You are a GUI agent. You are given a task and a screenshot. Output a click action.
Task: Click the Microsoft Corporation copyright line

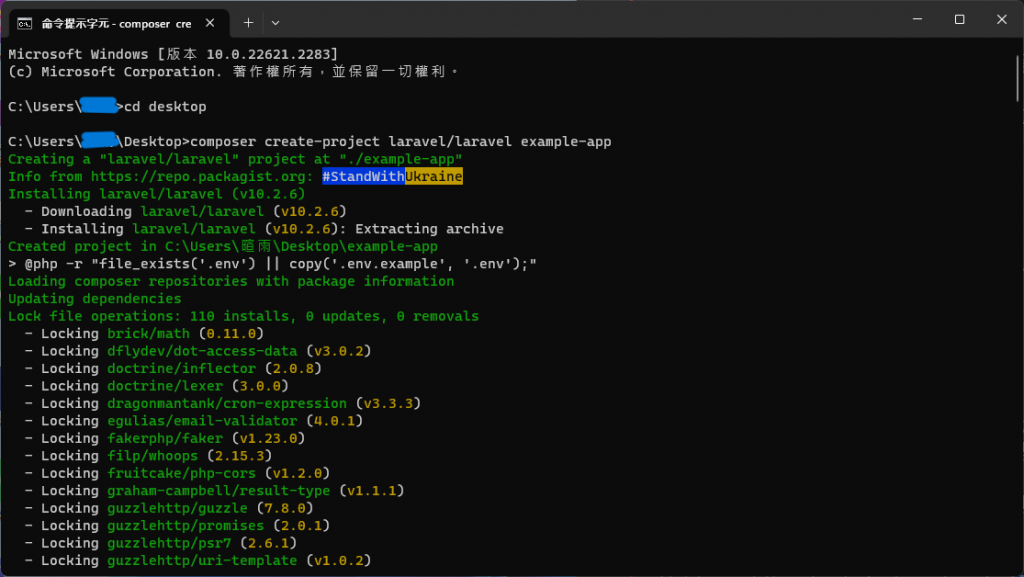tap(233, 72)
